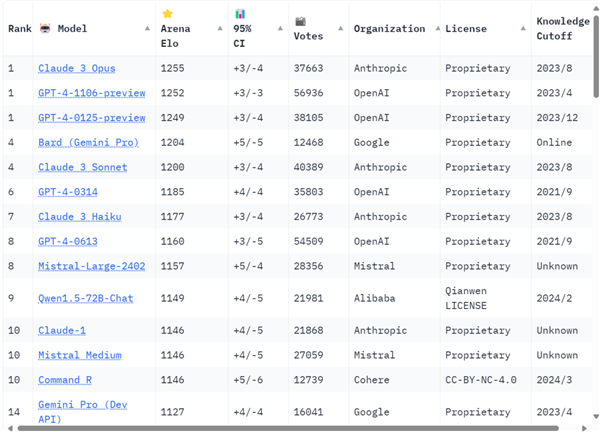Viewport: 600px width, 432px height.
Task: Click the ballot box icon above Votes
Action: click(300, 21)
